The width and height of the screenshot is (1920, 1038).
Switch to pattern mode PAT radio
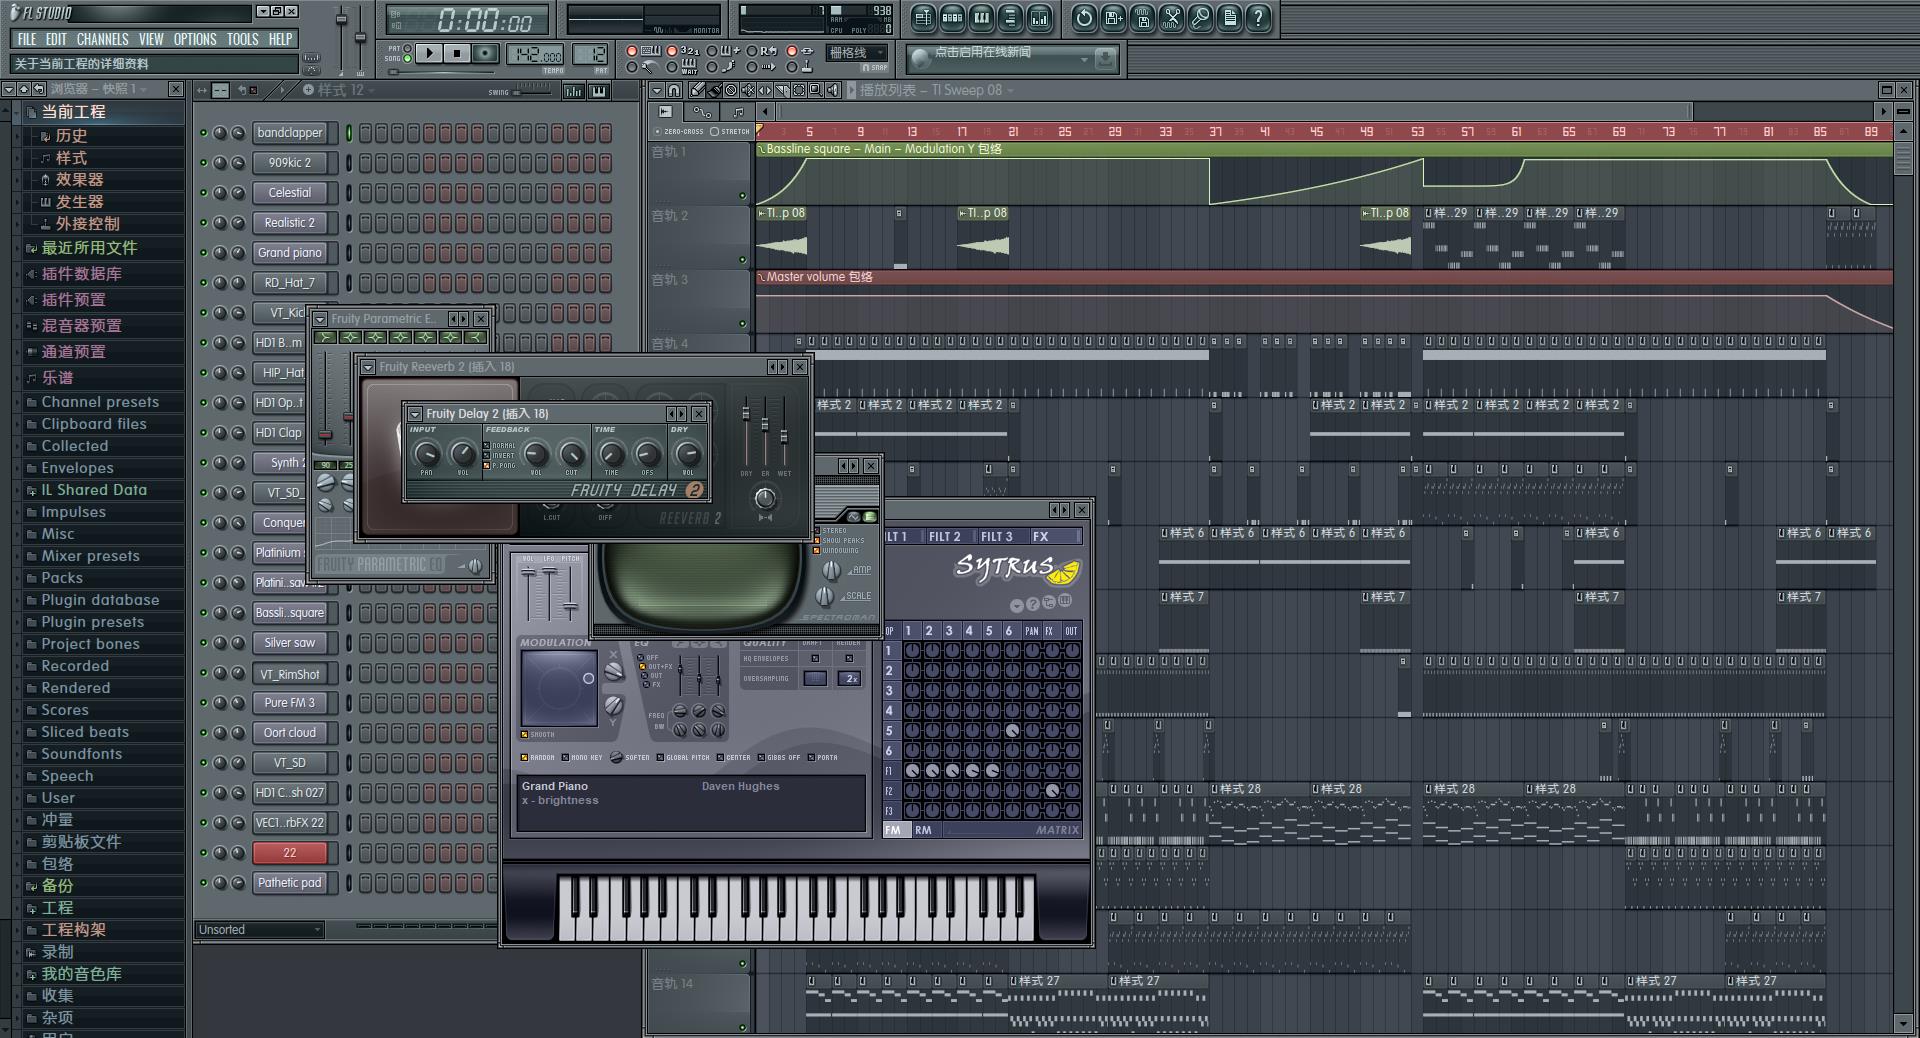[x=407, y=48]
